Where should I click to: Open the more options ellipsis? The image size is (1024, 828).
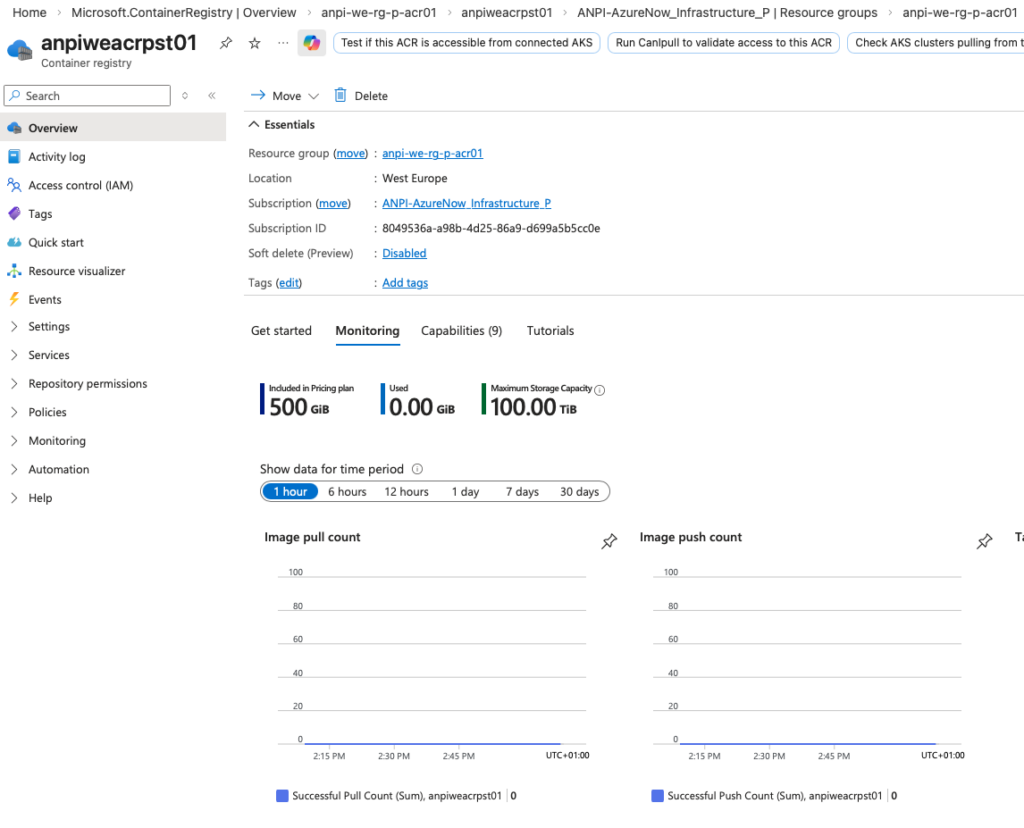[x=282, y=44]
